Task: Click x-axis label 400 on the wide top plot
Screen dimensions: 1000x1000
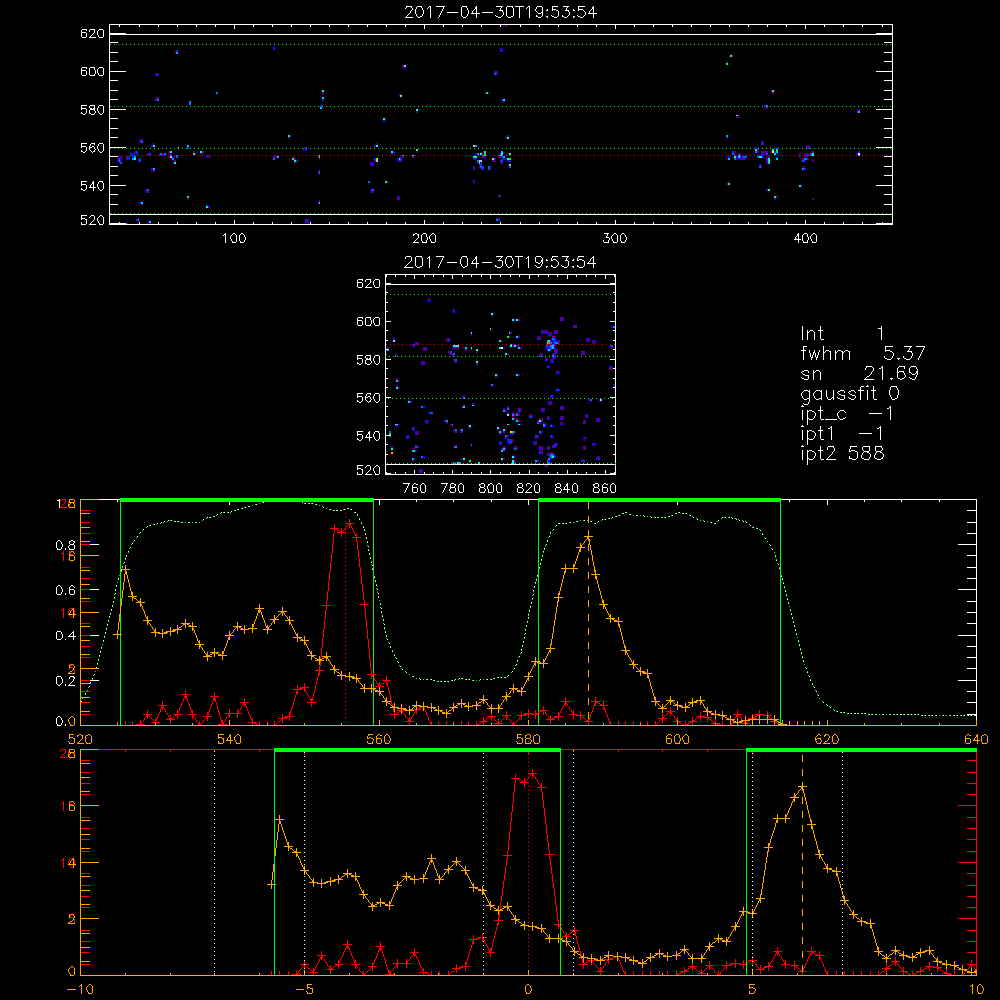Action: coord(805,239)
